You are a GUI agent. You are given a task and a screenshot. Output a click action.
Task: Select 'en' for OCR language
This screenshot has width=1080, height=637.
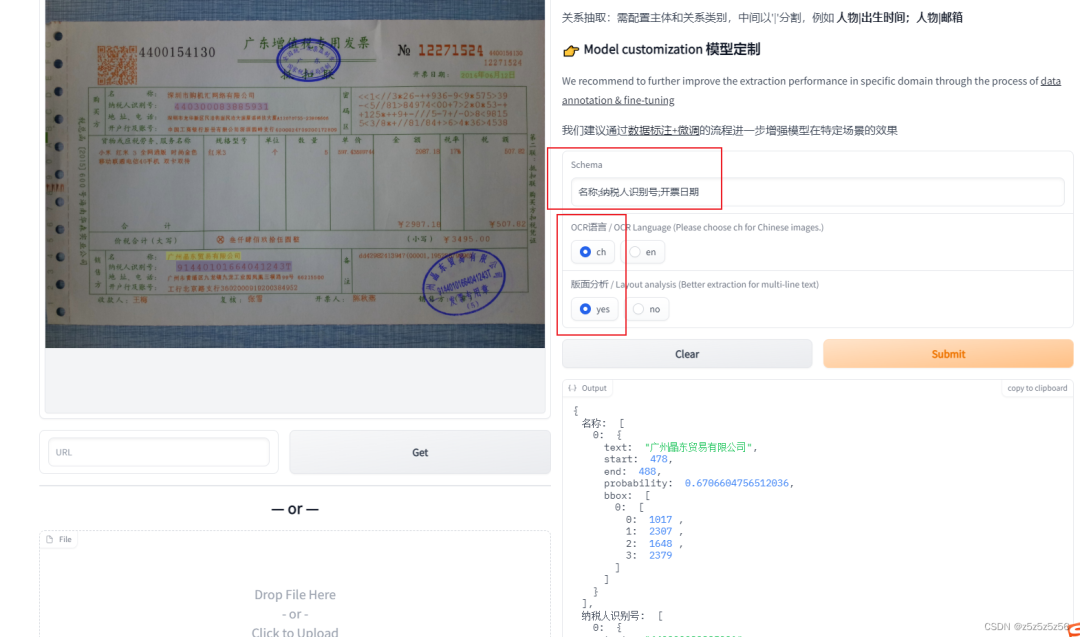coord(633,252)
